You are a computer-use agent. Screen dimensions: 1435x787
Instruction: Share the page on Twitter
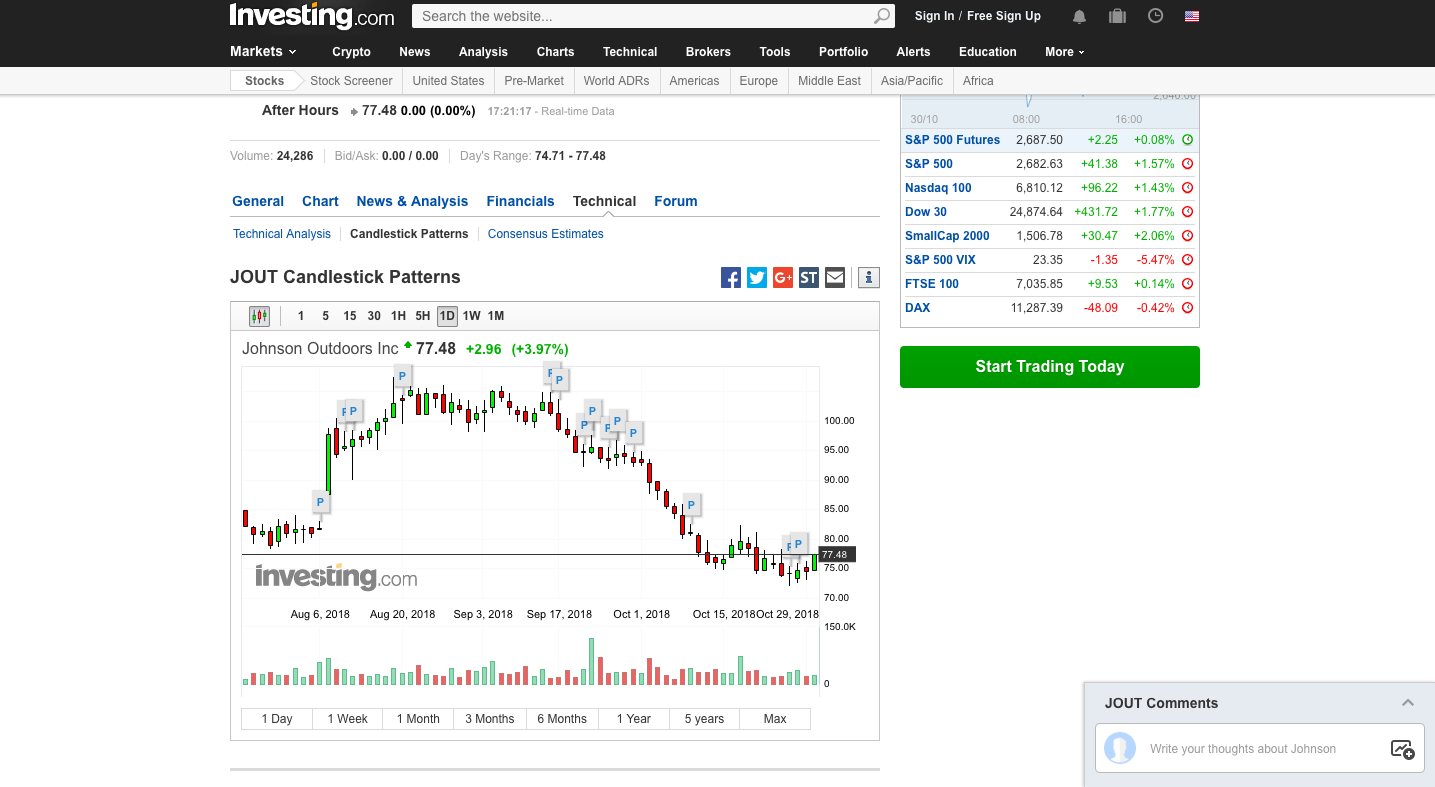[x=757, y=278]
